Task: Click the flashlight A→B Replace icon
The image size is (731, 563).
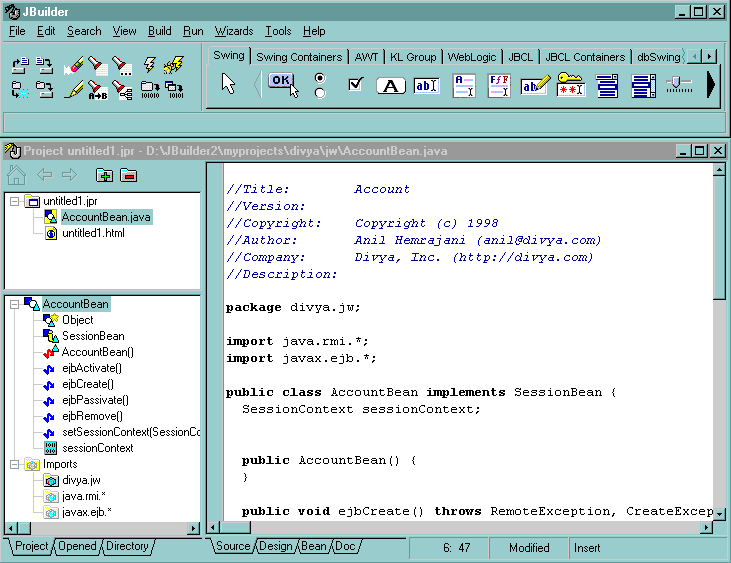Action: [x=98, y=90]
